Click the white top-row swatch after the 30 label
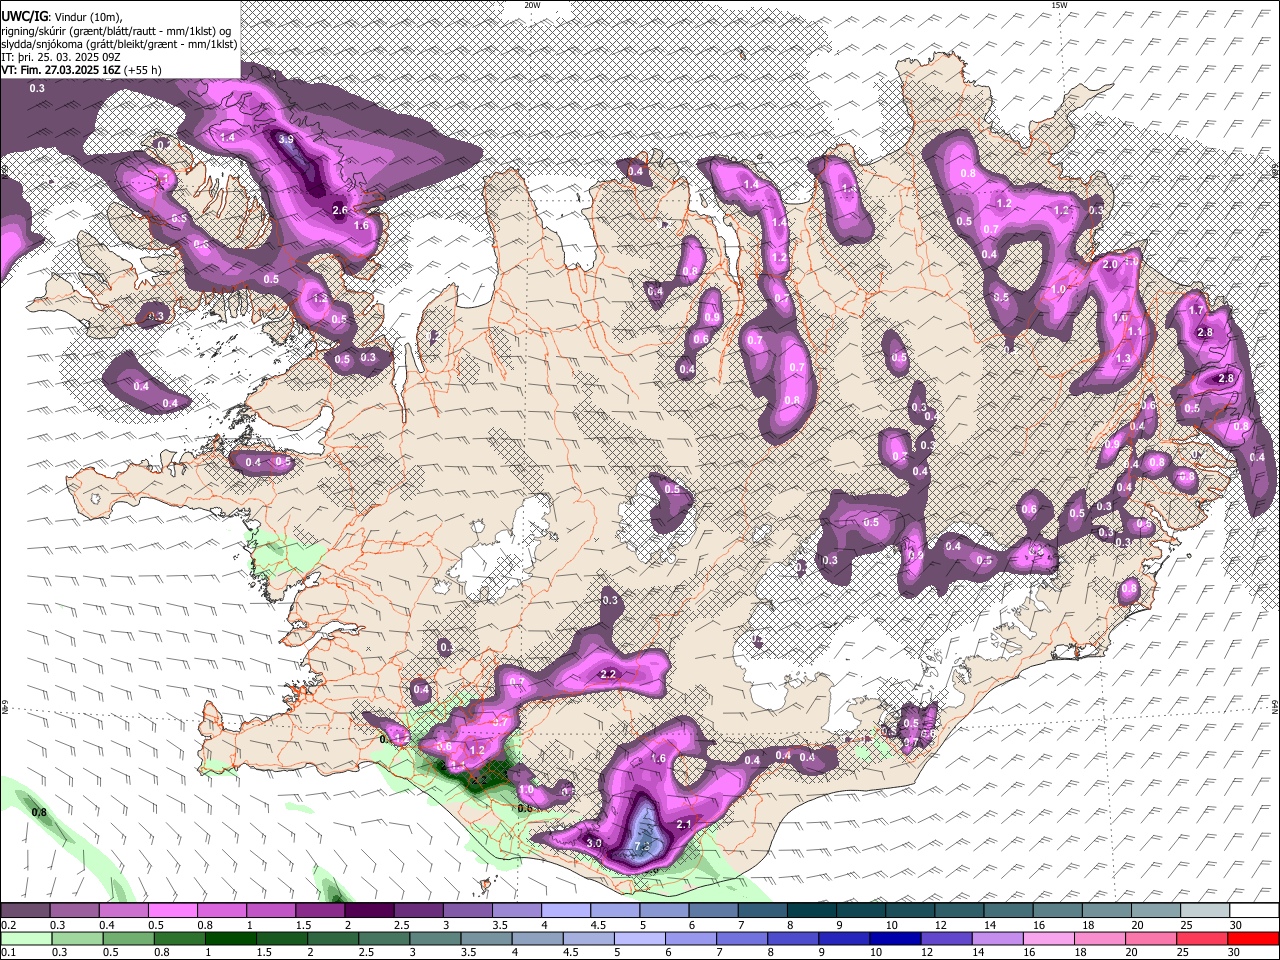This screenshot has width=1280, height=960. 1254,911
